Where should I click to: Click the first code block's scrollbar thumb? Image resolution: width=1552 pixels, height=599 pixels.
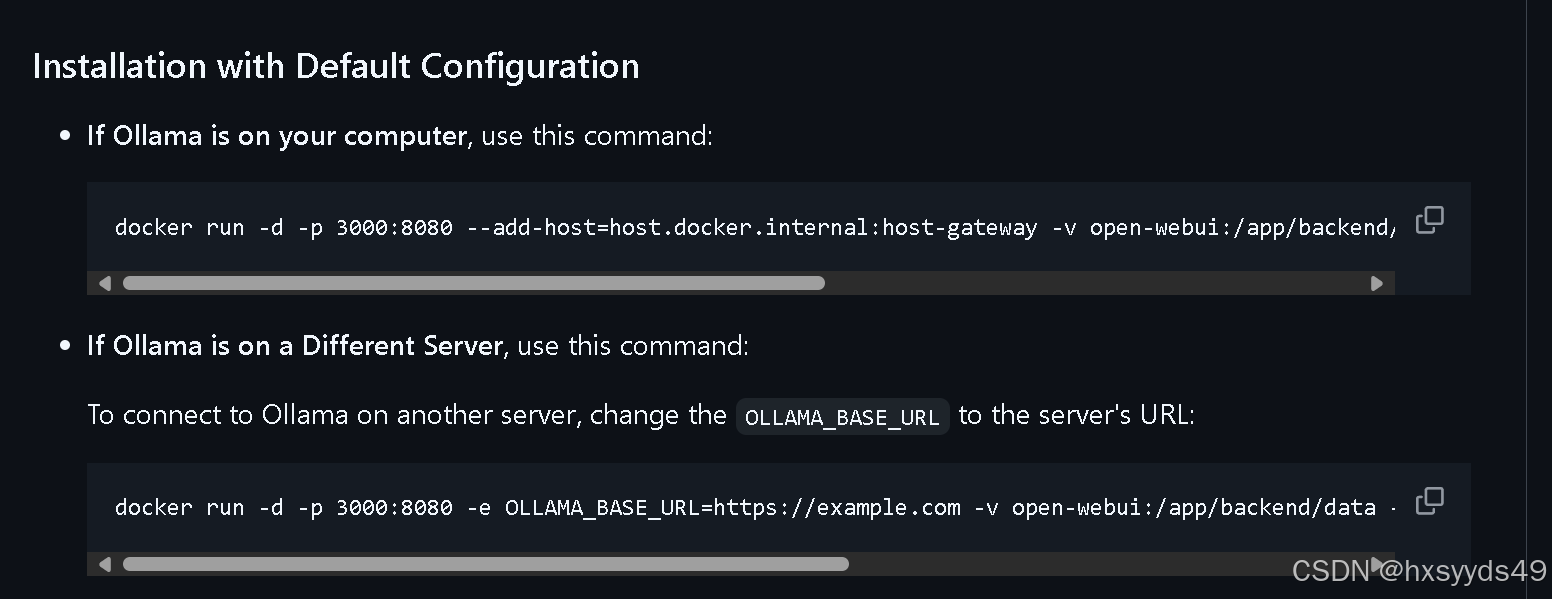(473, 283)
